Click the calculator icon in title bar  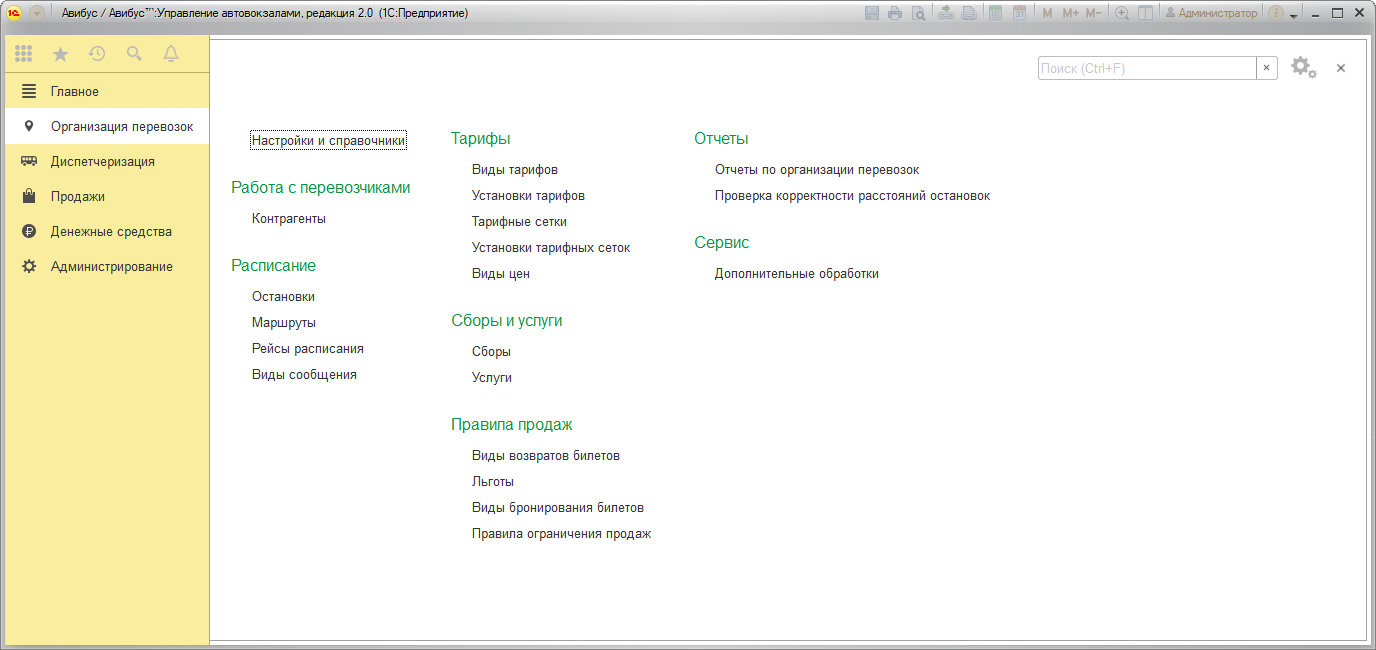[x=995, y=13]
